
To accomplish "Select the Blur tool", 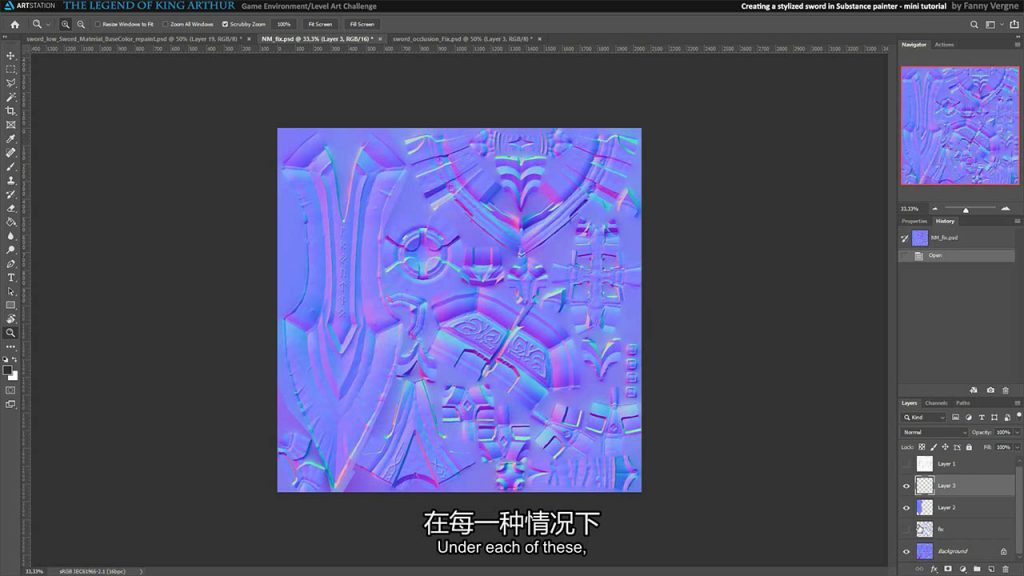I will click(10, 236).
